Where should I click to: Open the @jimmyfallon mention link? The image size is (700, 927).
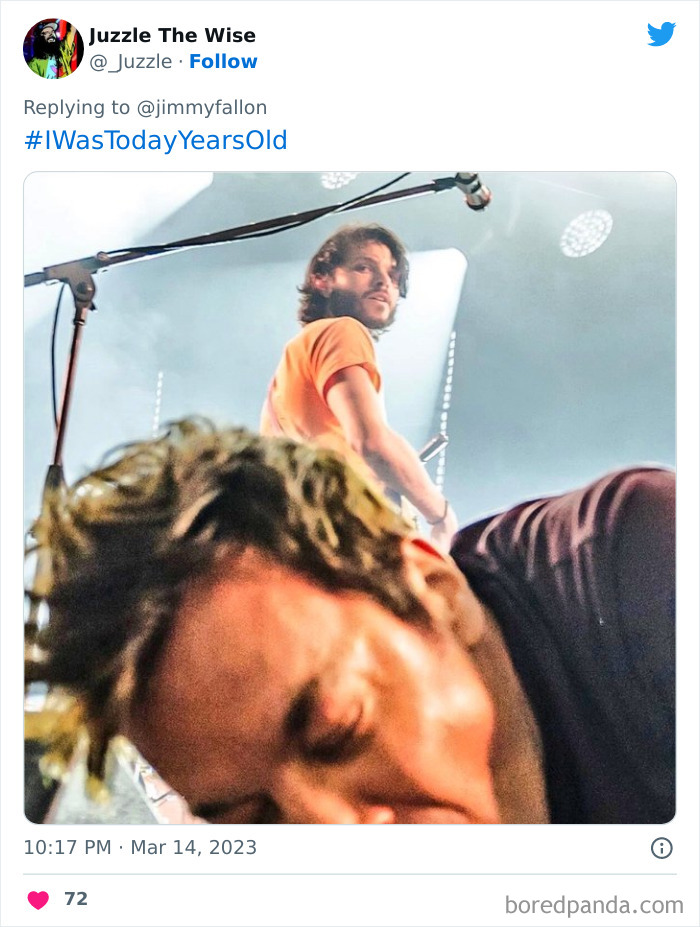(x=201, y=107)
